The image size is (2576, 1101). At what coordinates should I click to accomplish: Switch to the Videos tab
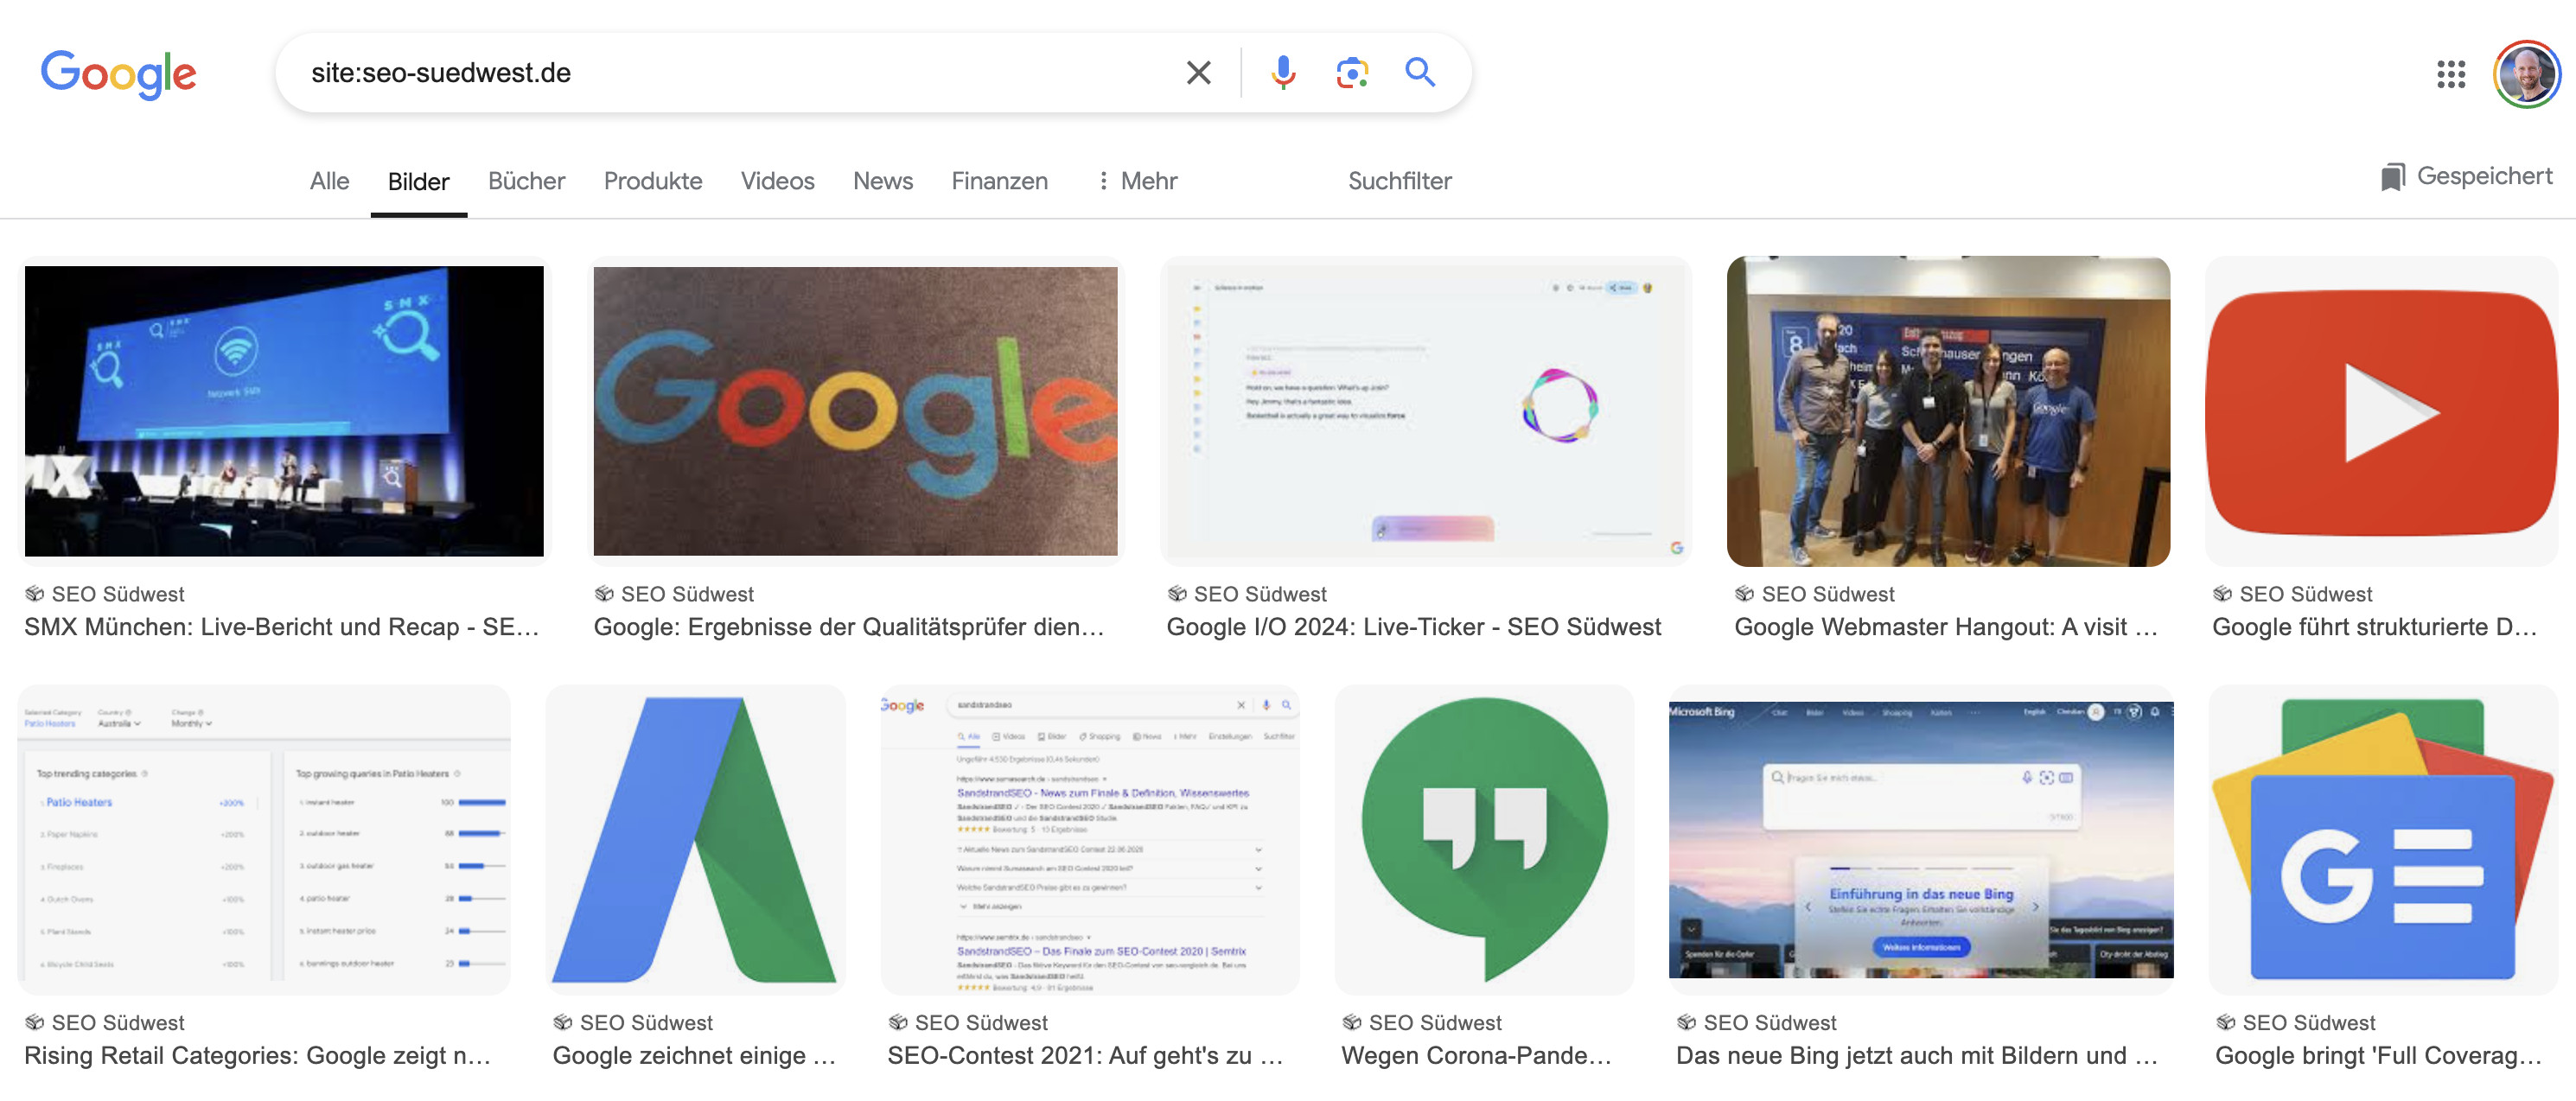(777, 181)
